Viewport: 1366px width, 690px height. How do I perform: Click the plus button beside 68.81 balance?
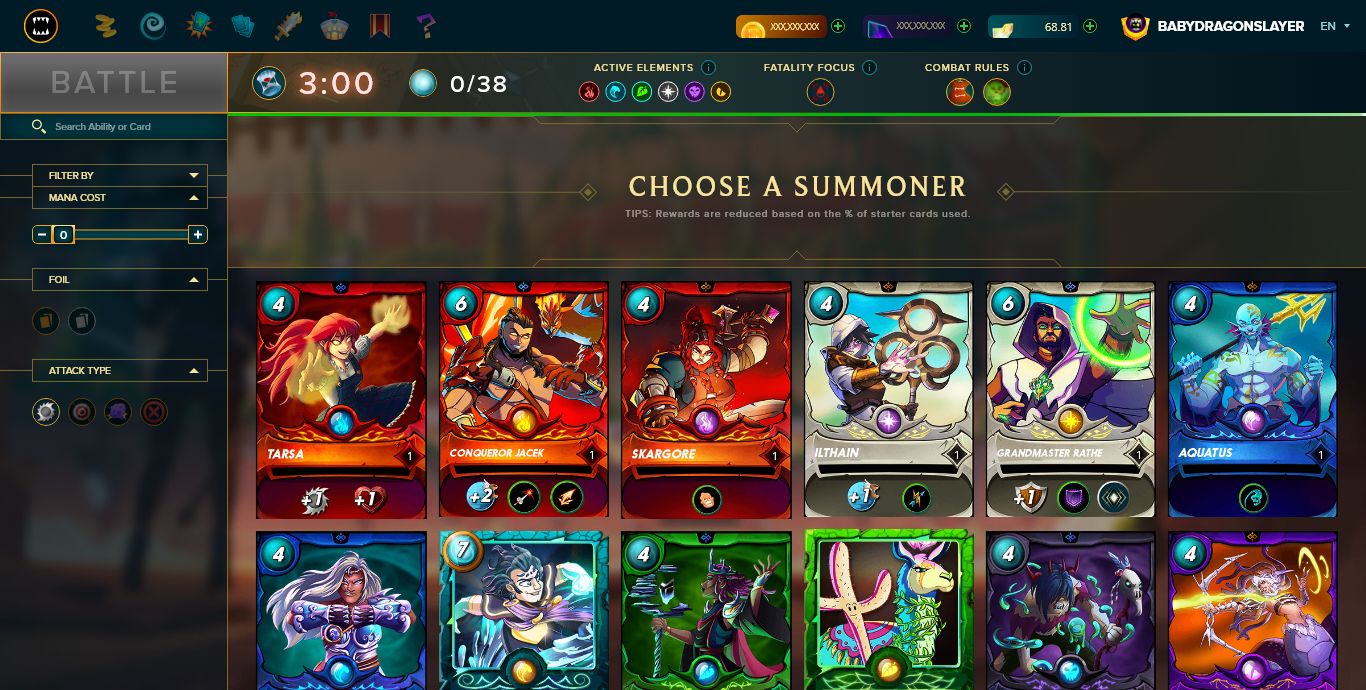[1090, 26]
